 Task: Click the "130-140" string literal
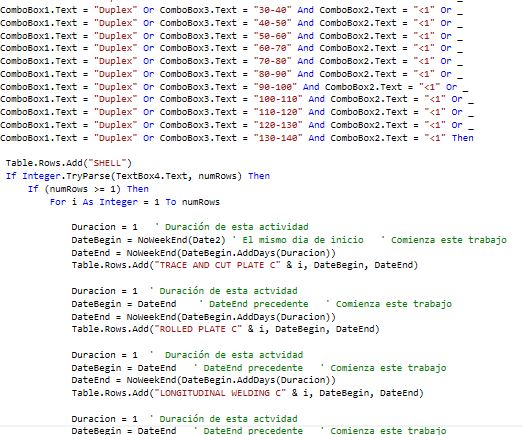[x=278, y=138]
